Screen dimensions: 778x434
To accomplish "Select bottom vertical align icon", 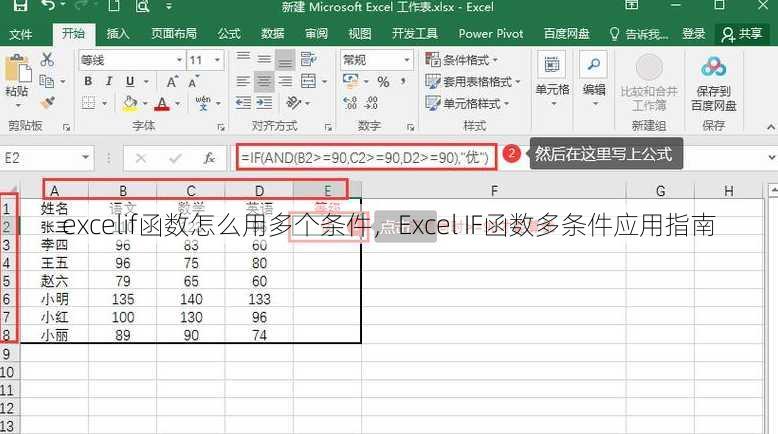I will point(285,60).
